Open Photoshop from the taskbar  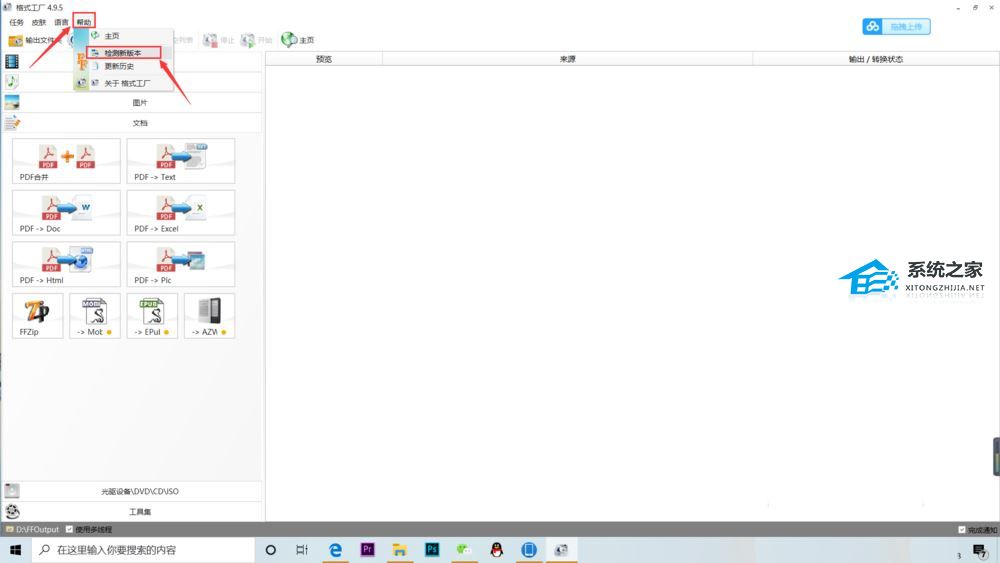pos(432,550)
